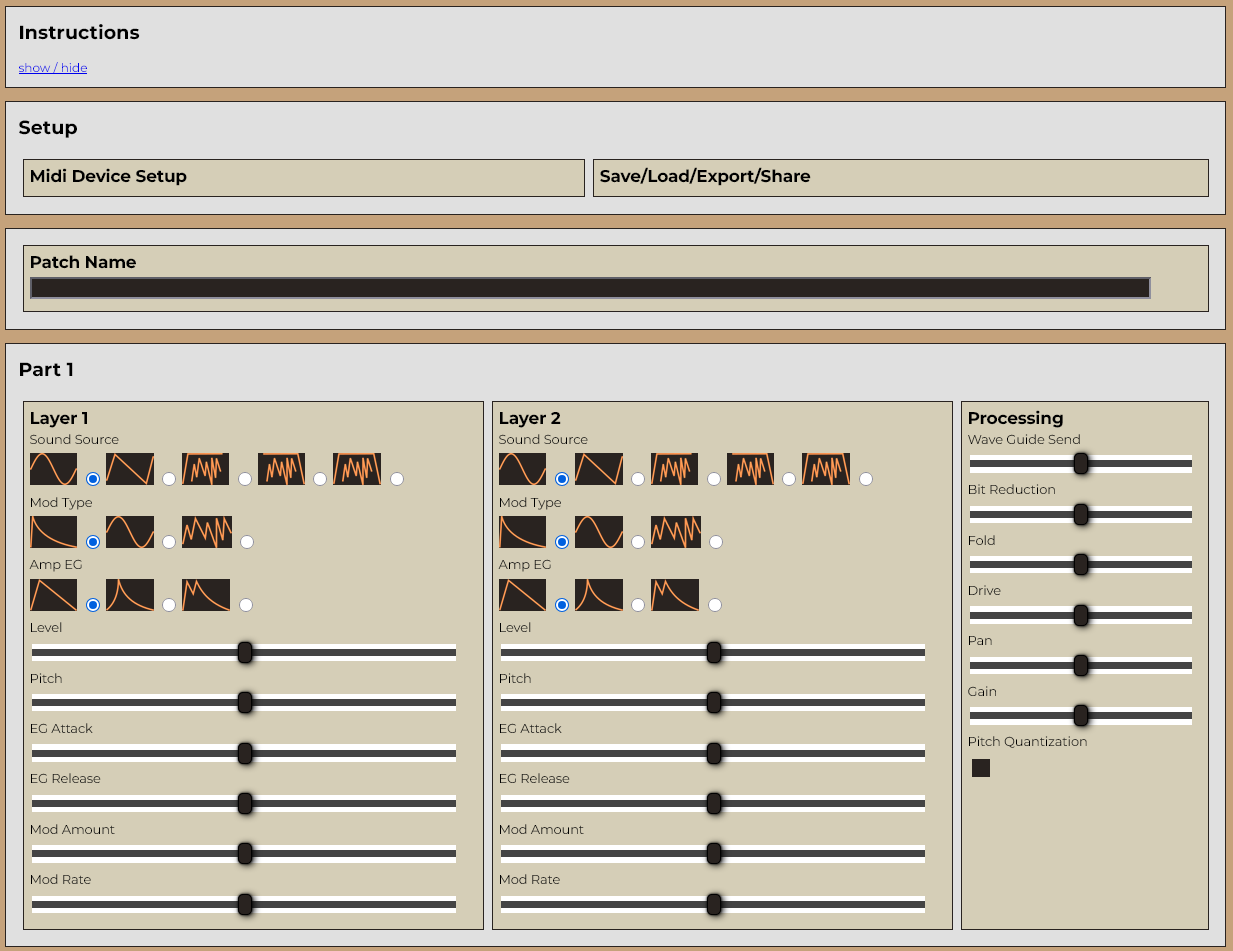Enable Layer 1 fifth sound source radio button
The width and height of the screenshot is (1233, 951).
point(397,479)
